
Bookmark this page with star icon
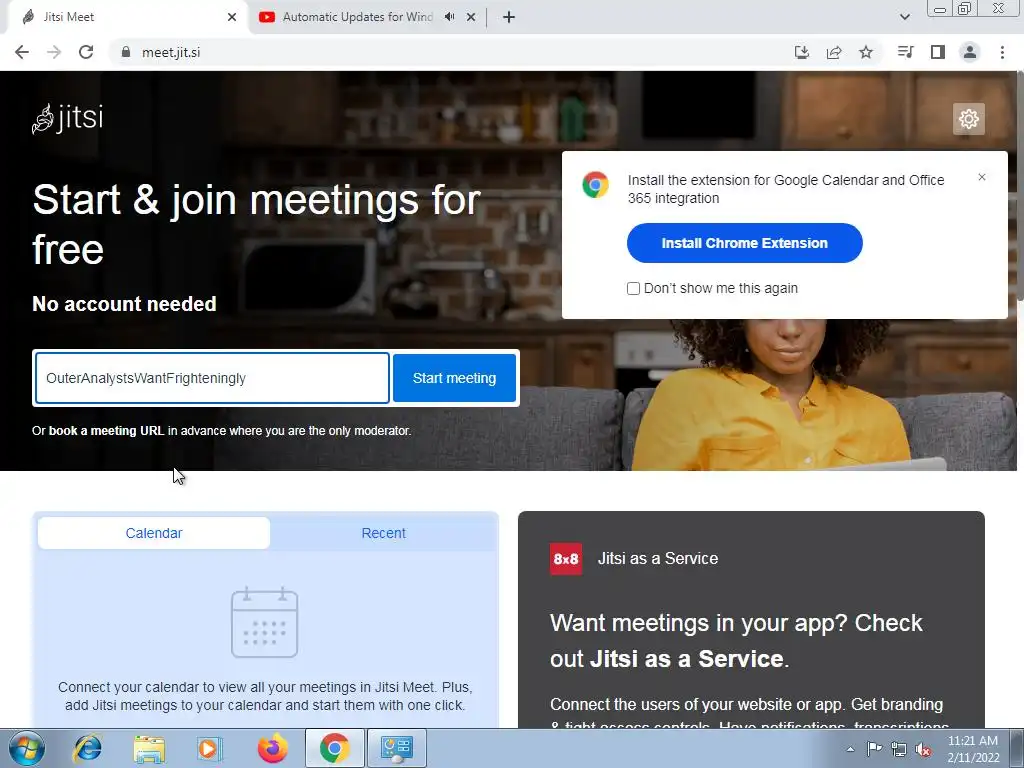(x=866, y=52)
